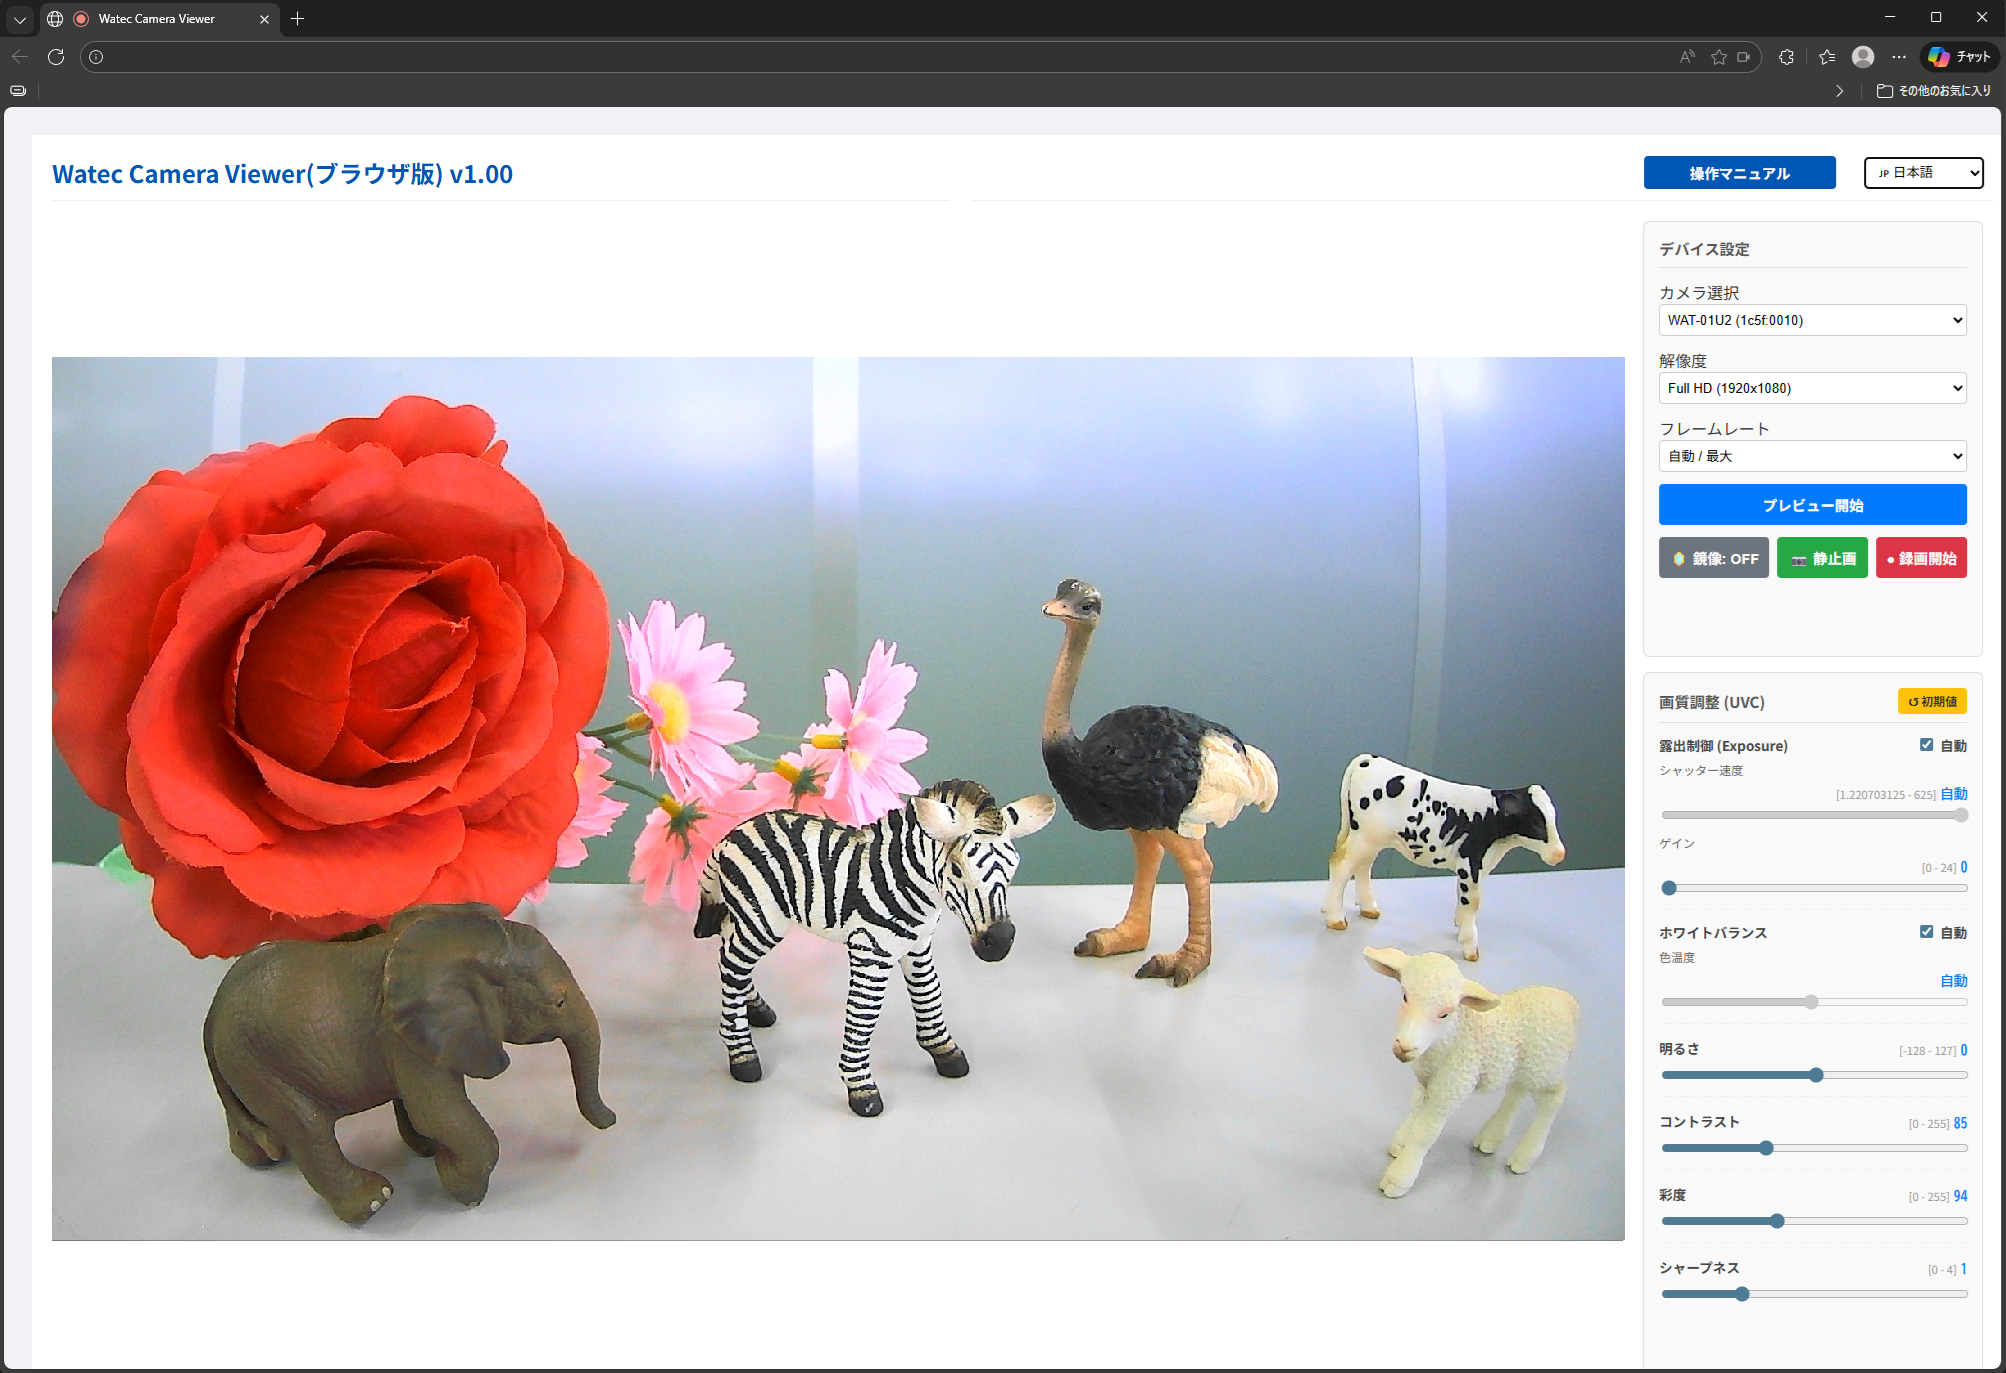
Task: Open browser extensions puzzle icon
Action: coord(1786,57)
